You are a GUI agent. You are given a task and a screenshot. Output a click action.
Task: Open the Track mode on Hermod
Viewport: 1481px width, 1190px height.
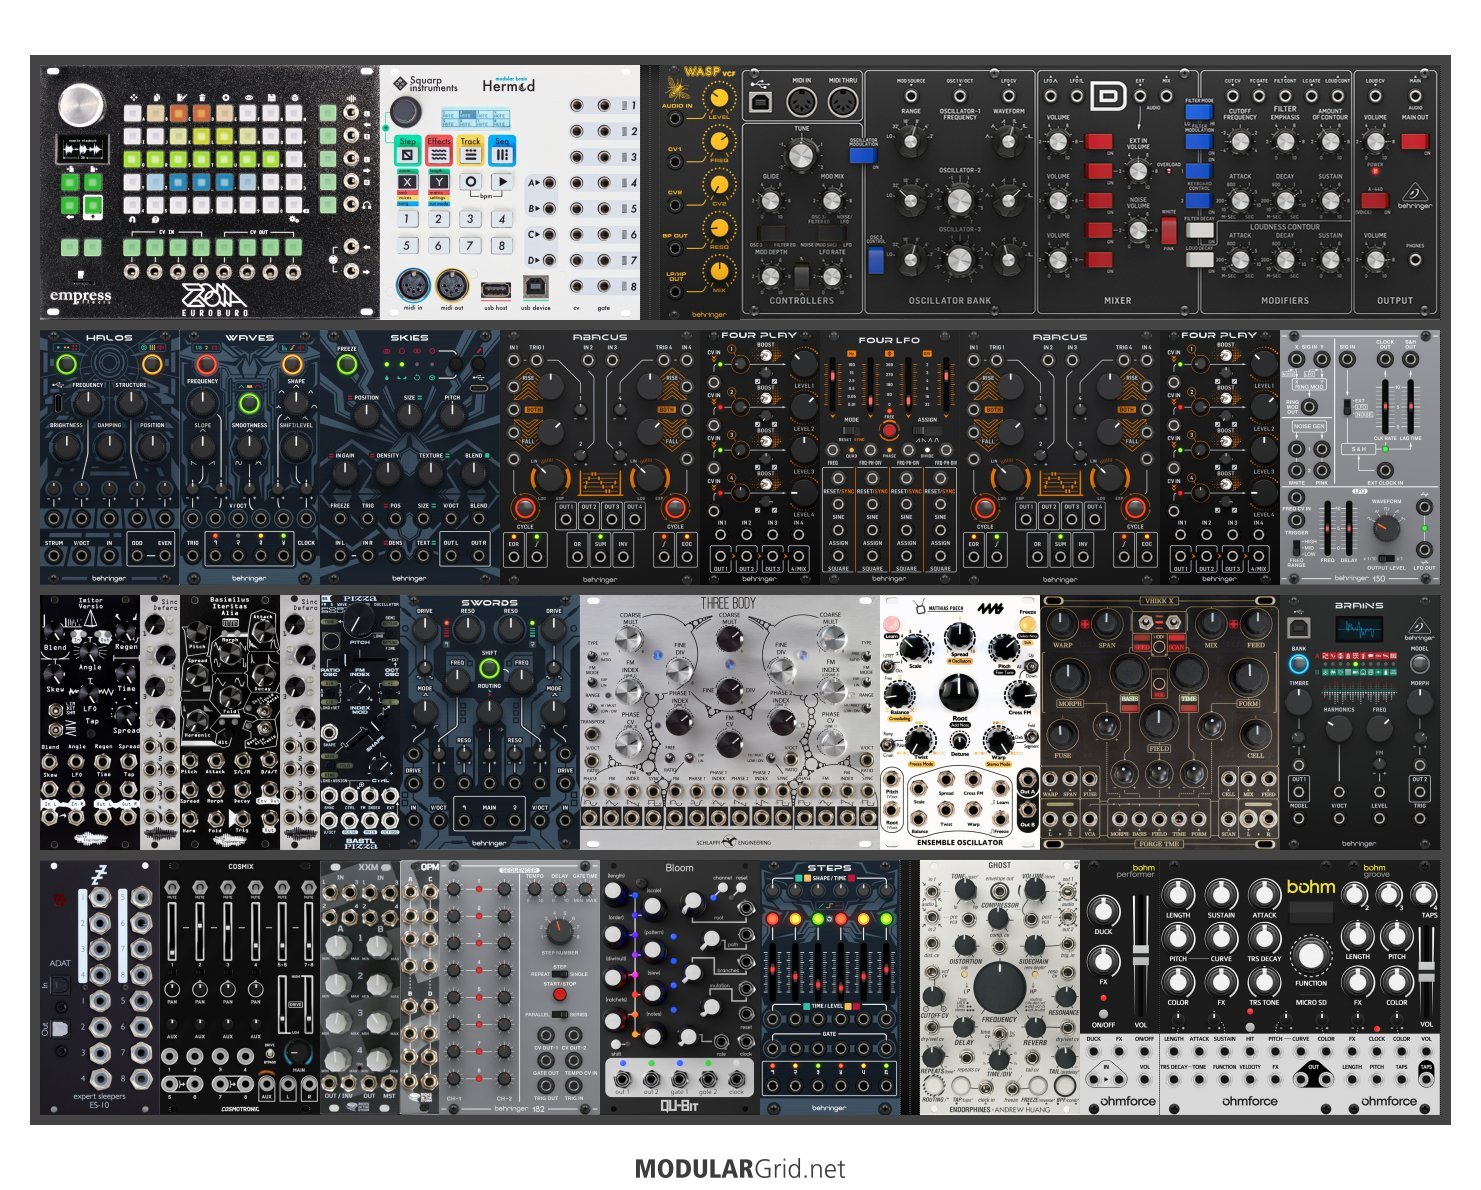(x=471, y=150)
